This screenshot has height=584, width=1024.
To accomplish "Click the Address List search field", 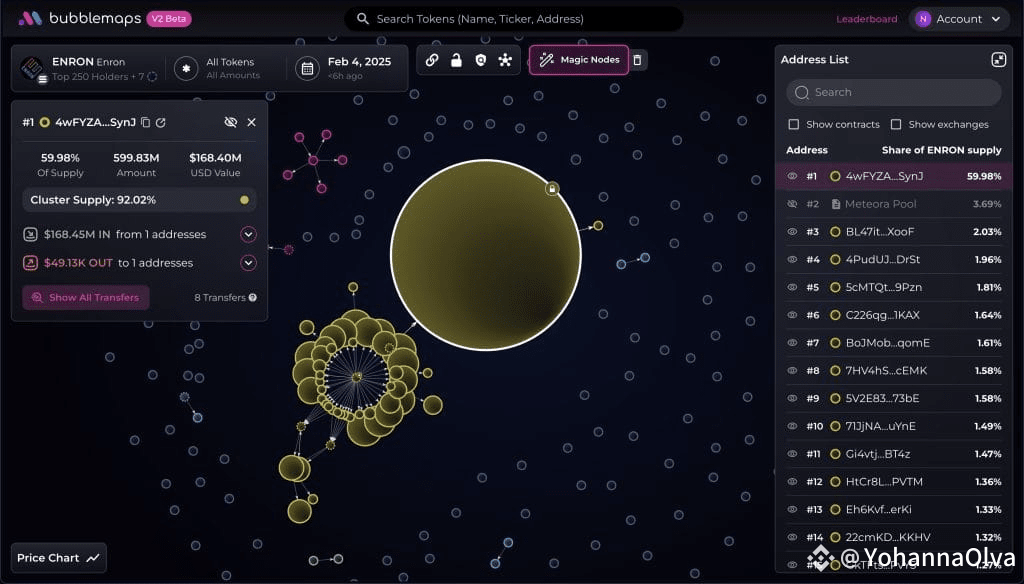I will pyautogui.click(x=893, y=92).
